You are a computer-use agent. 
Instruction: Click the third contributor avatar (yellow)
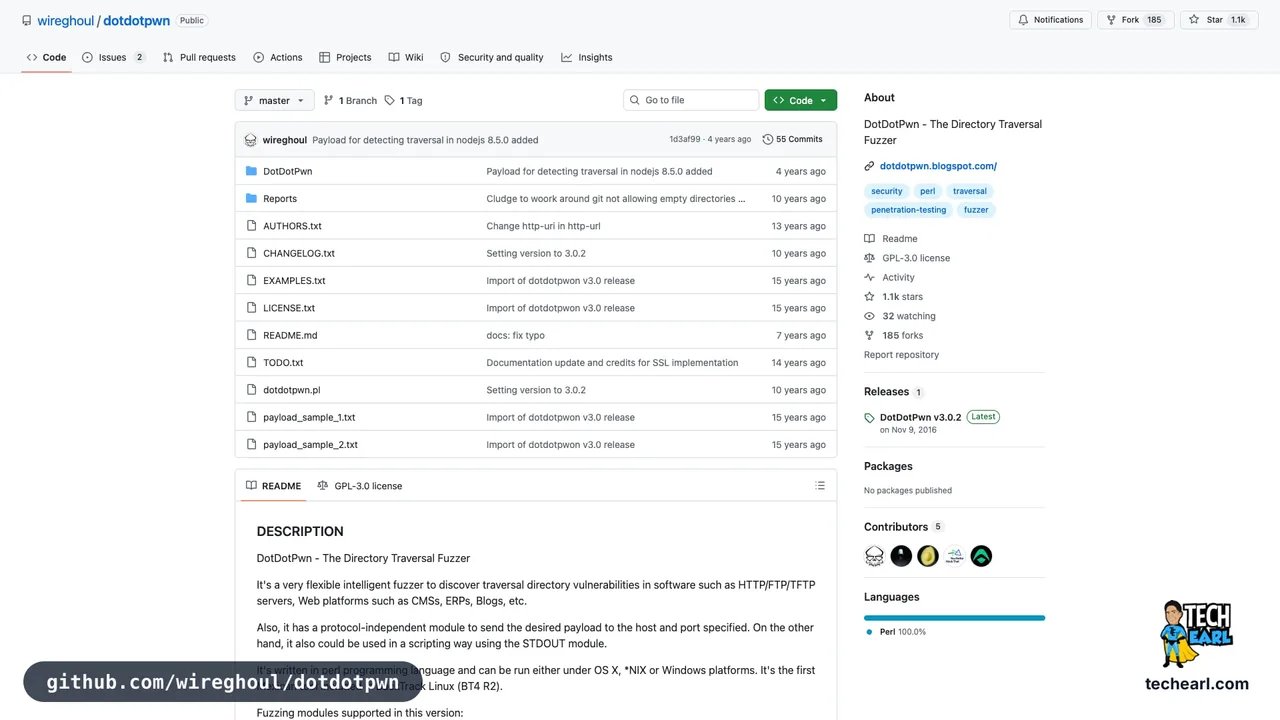pos(928,556)
